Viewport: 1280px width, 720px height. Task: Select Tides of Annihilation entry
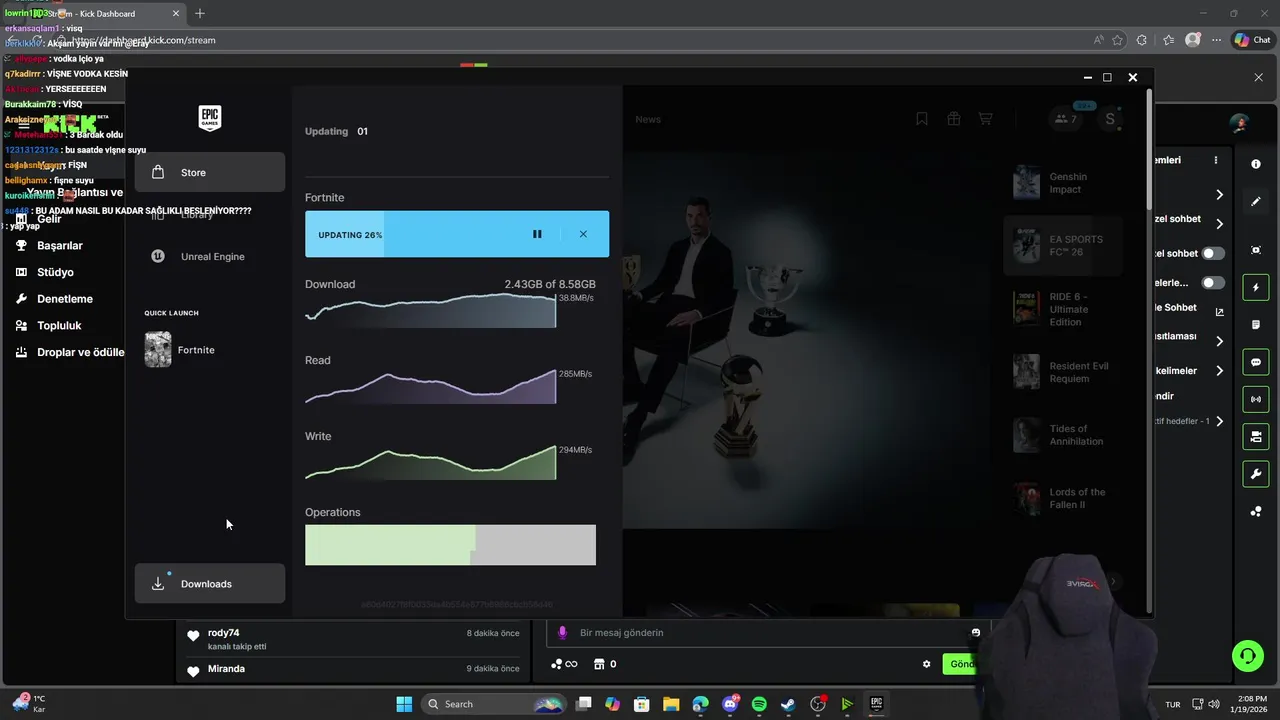tap(1062, 435)
